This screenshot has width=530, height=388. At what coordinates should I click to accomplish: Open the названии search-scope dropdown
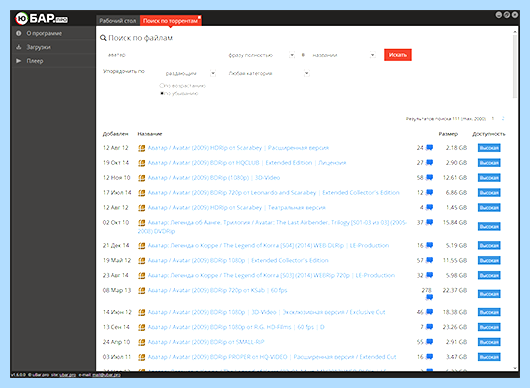pyautogui.click(x=343, y=55)
